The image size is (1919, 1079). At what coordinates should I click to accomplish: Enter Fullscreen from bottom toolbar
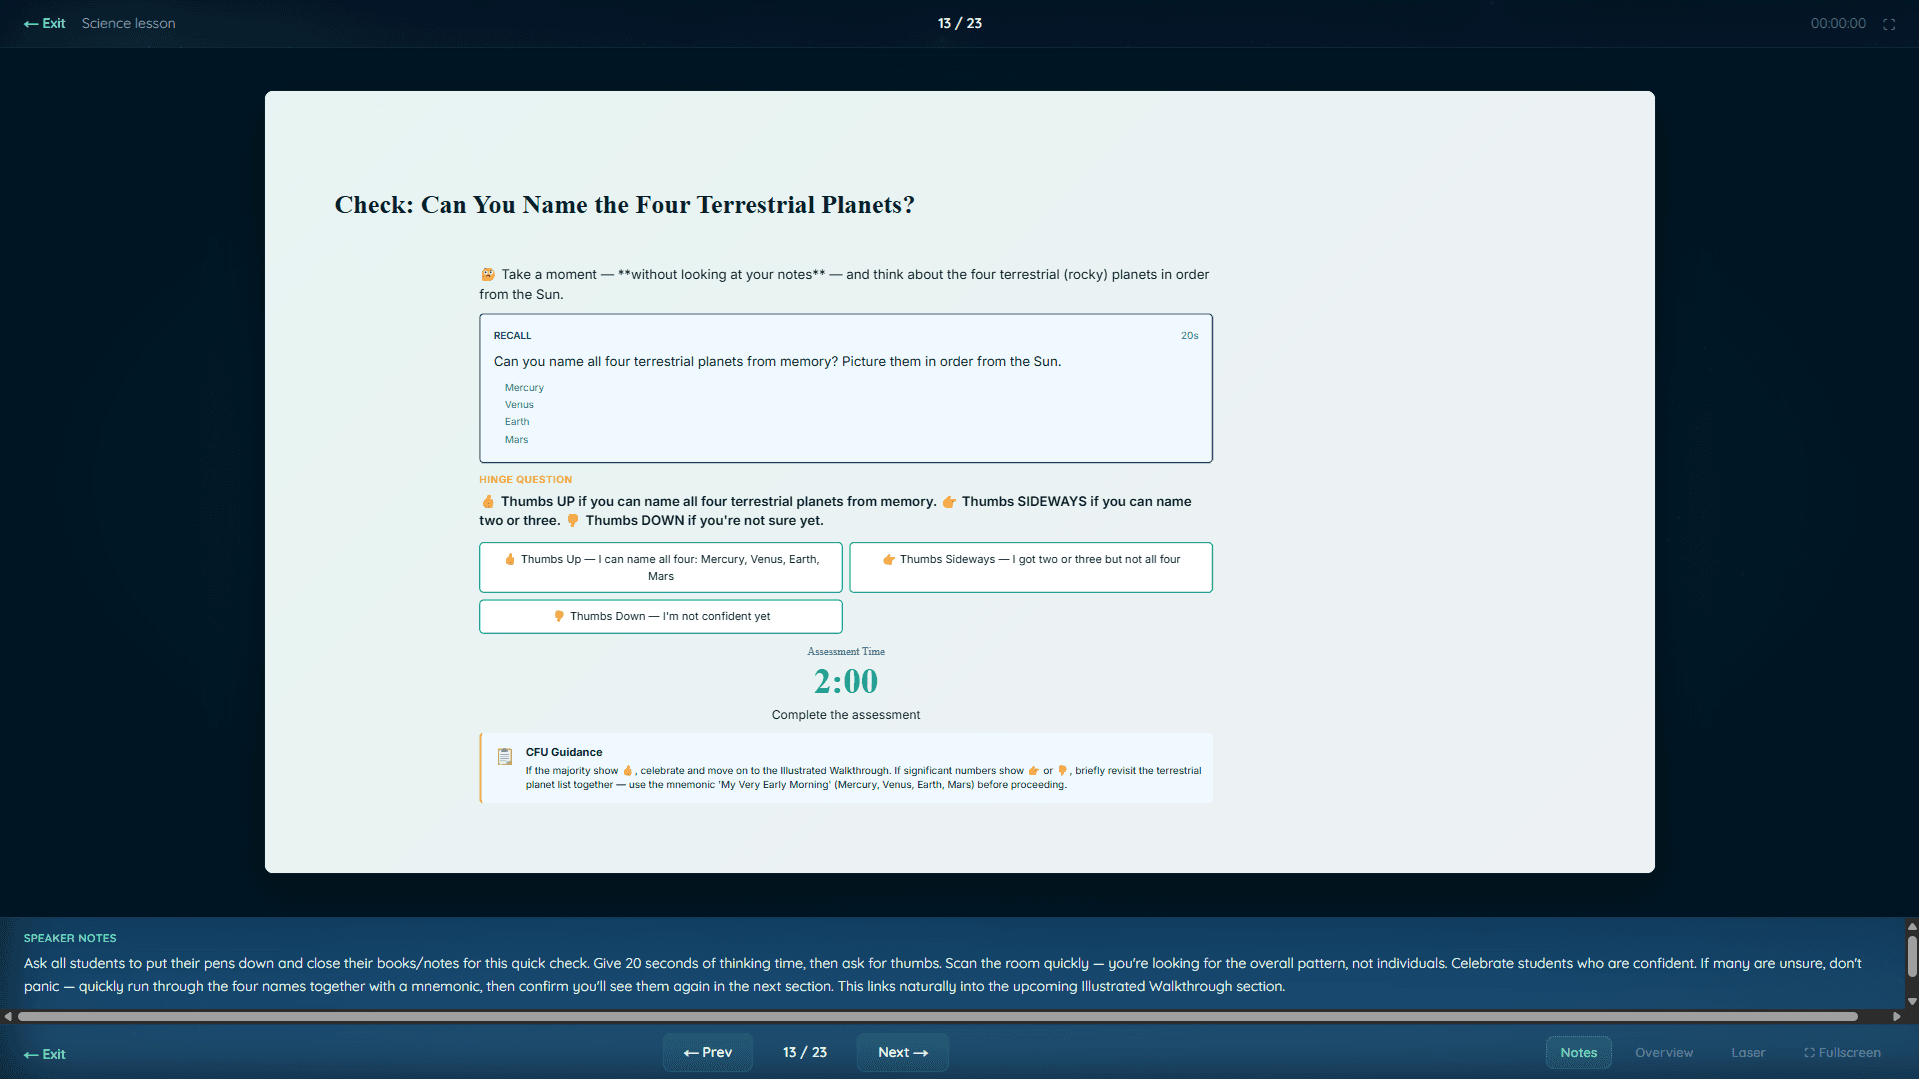(1842, 1052)
